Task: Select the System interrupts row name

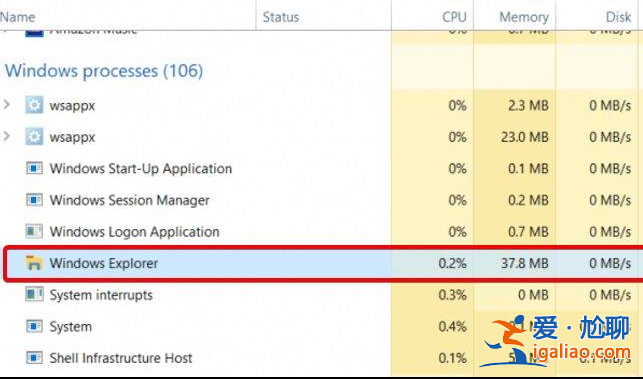Action: pyautogui.click(x=101, y=295)
